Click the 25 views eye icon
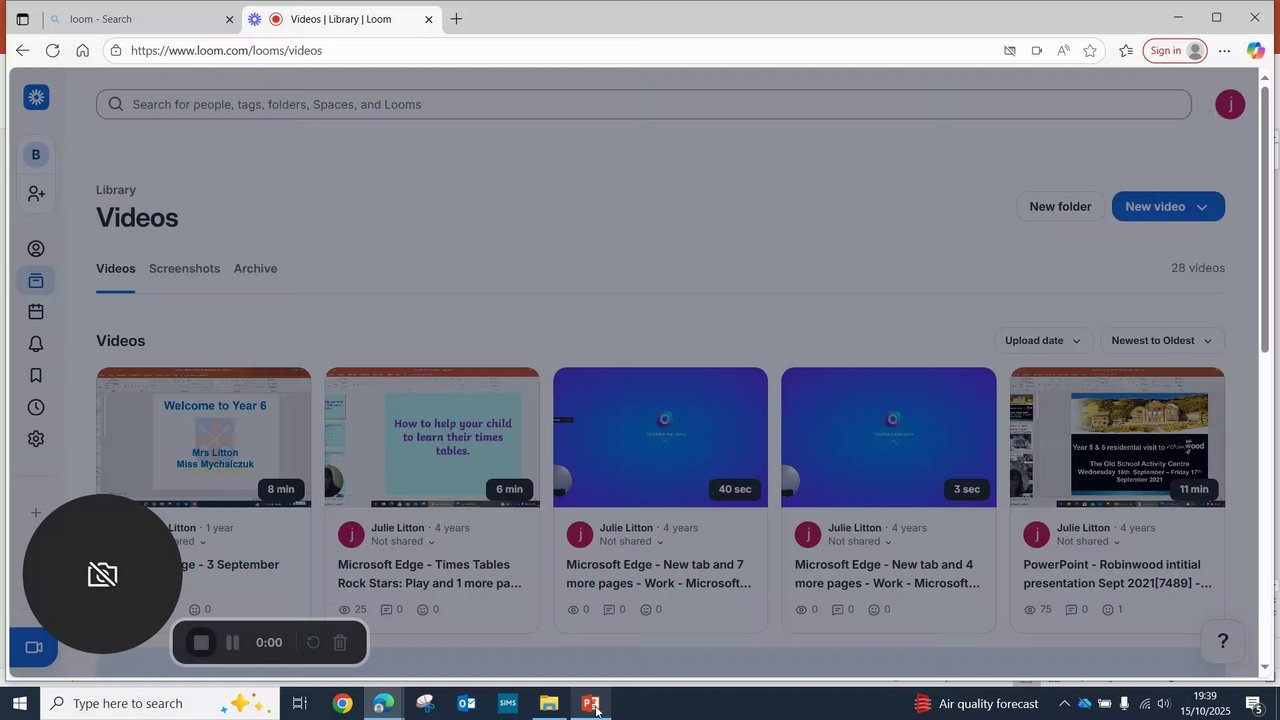Screen dimensions: 1280x720 (345, 610)
